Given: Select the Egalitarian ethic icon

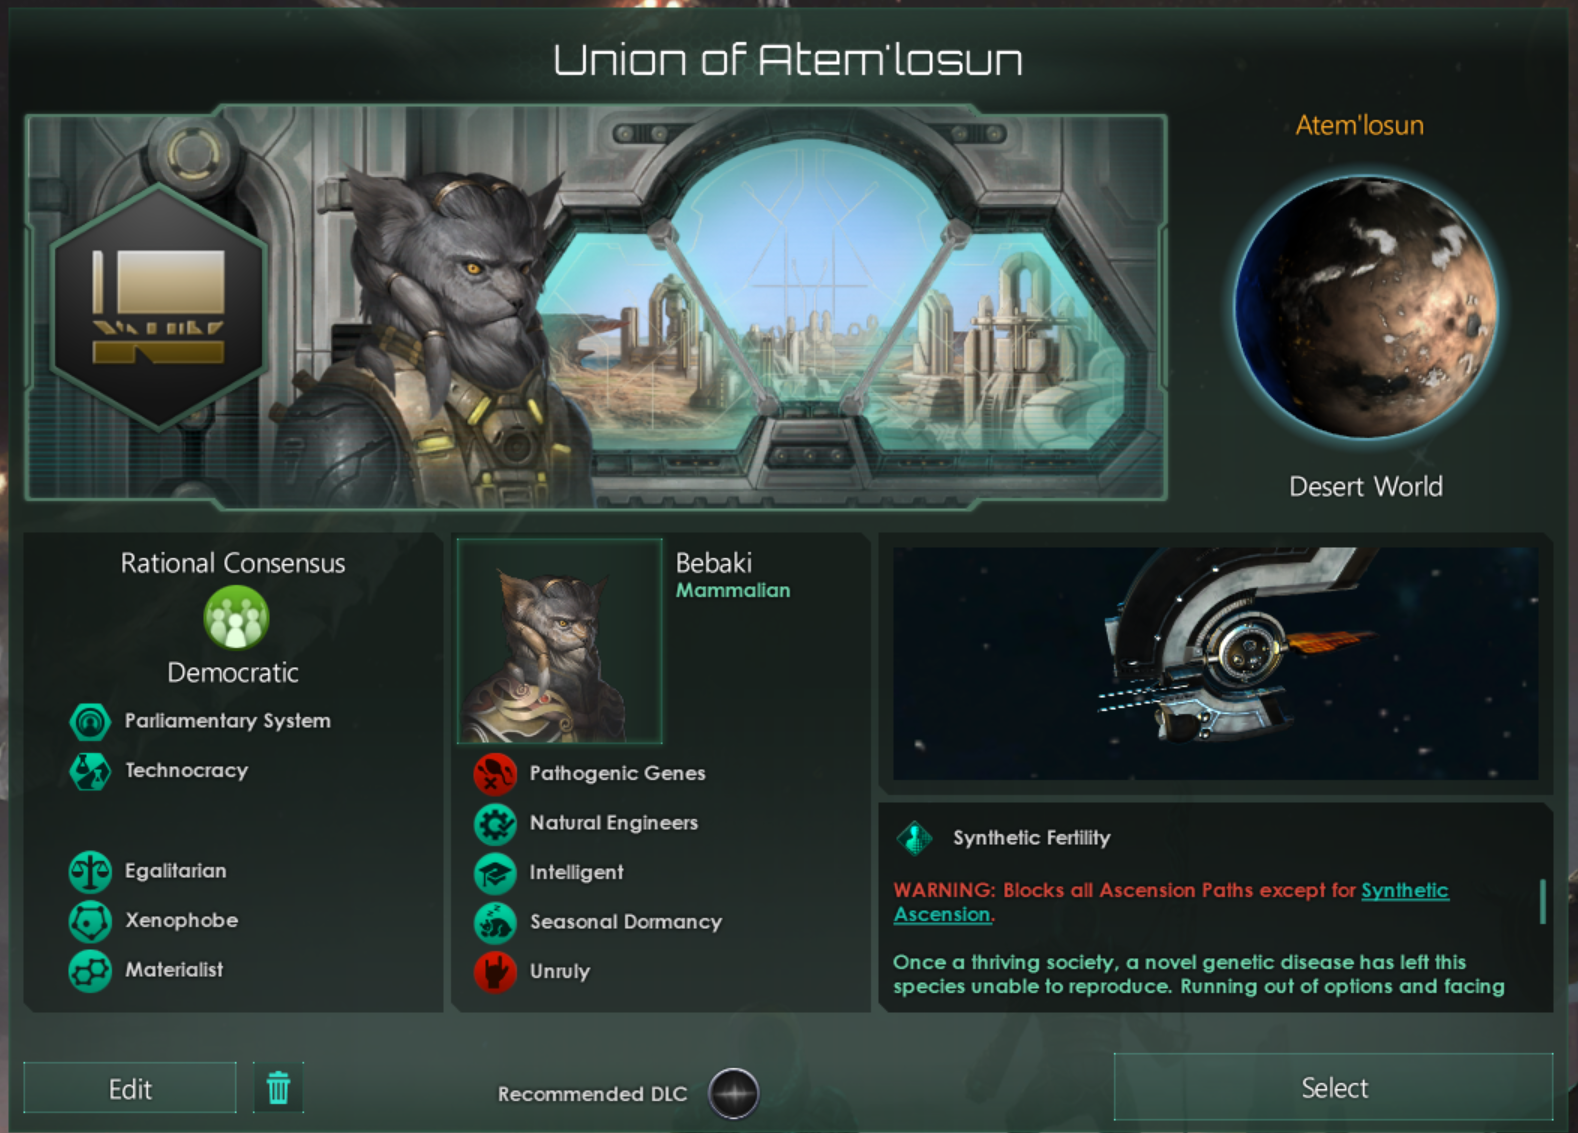Looking at the screenshot, I should [90, 871].
